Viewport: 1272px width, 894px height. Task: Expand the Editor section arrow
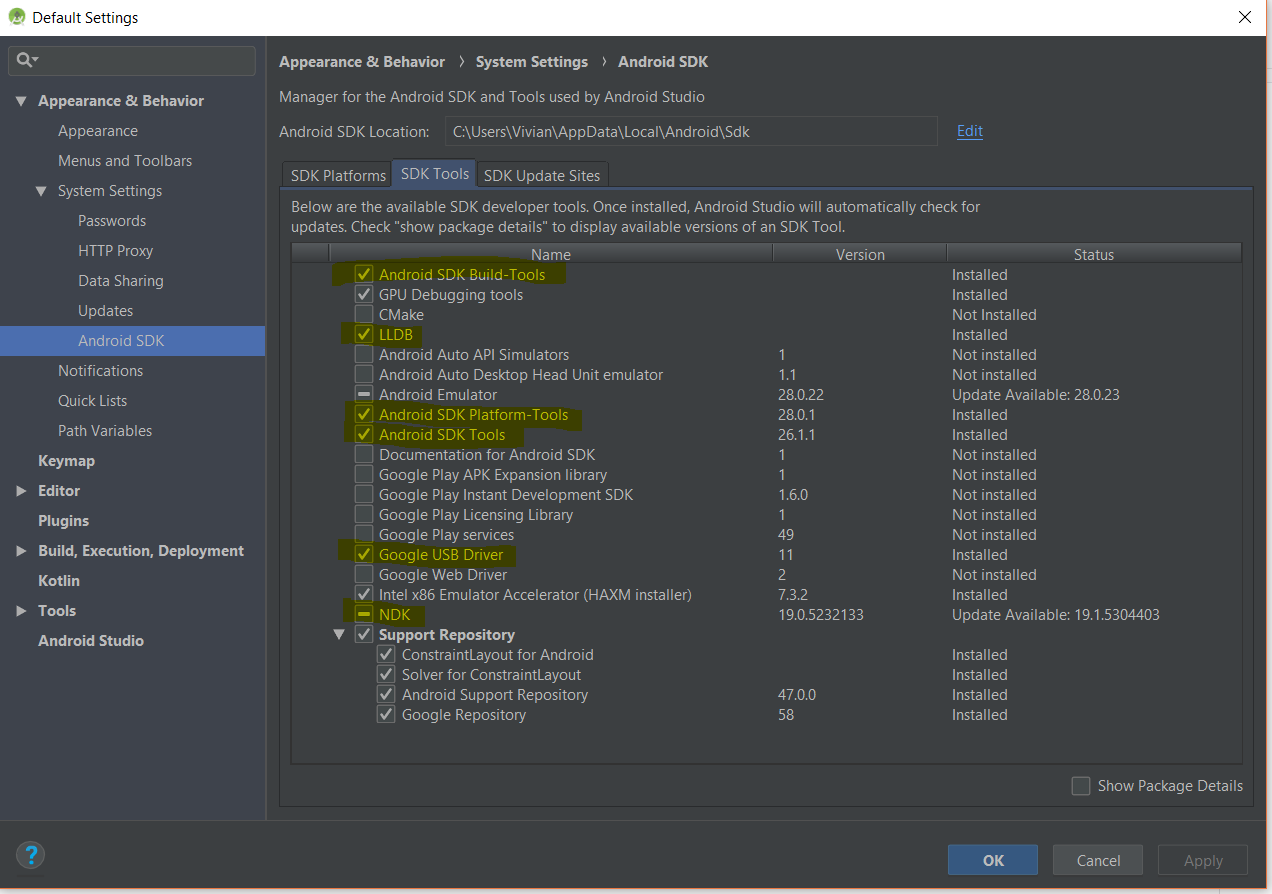pyautogui.click(x=21, y=491)
